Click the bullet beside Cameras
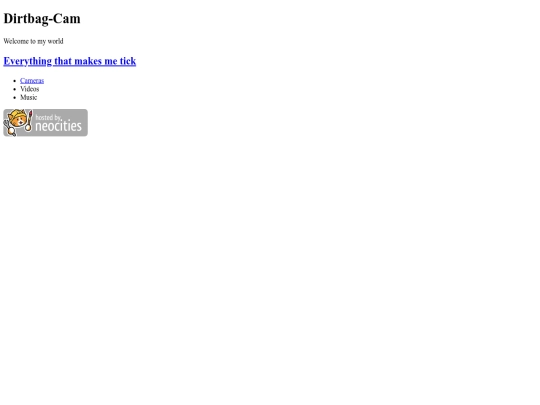 click(x=14, y=81)
